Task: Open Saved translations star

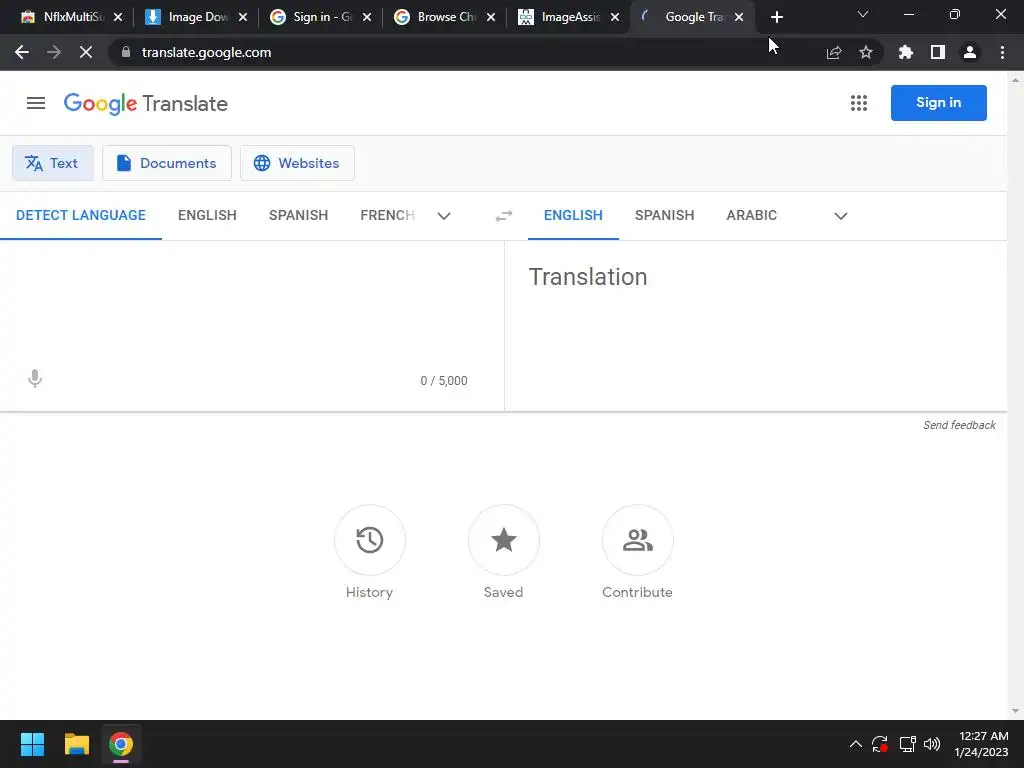Action: click(x=504, y=540)
